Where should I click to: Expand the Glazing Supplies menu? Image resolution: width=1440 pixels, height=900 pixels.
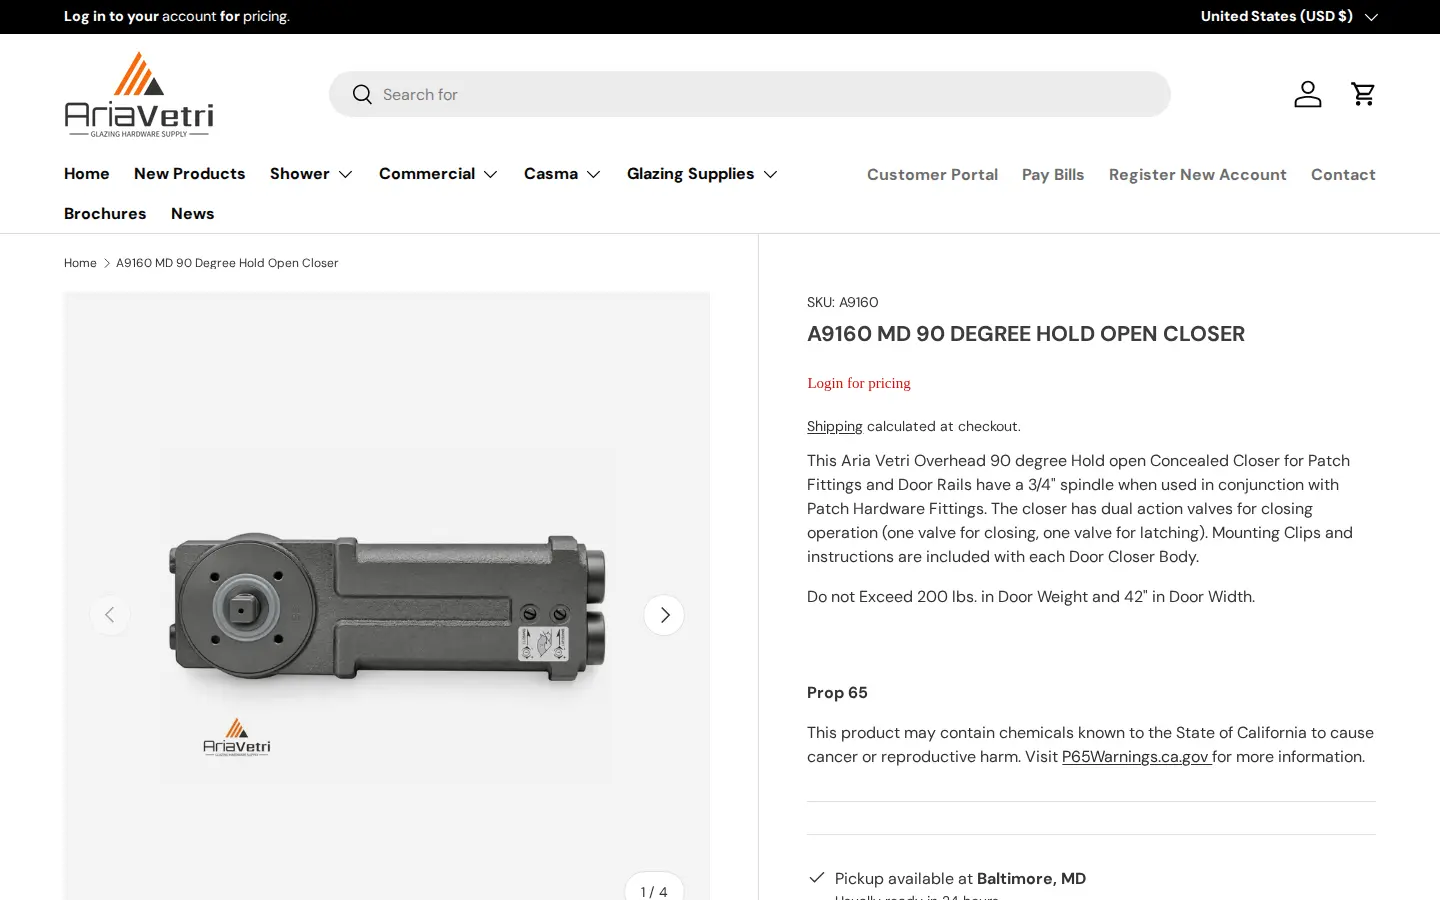(702, 174)
